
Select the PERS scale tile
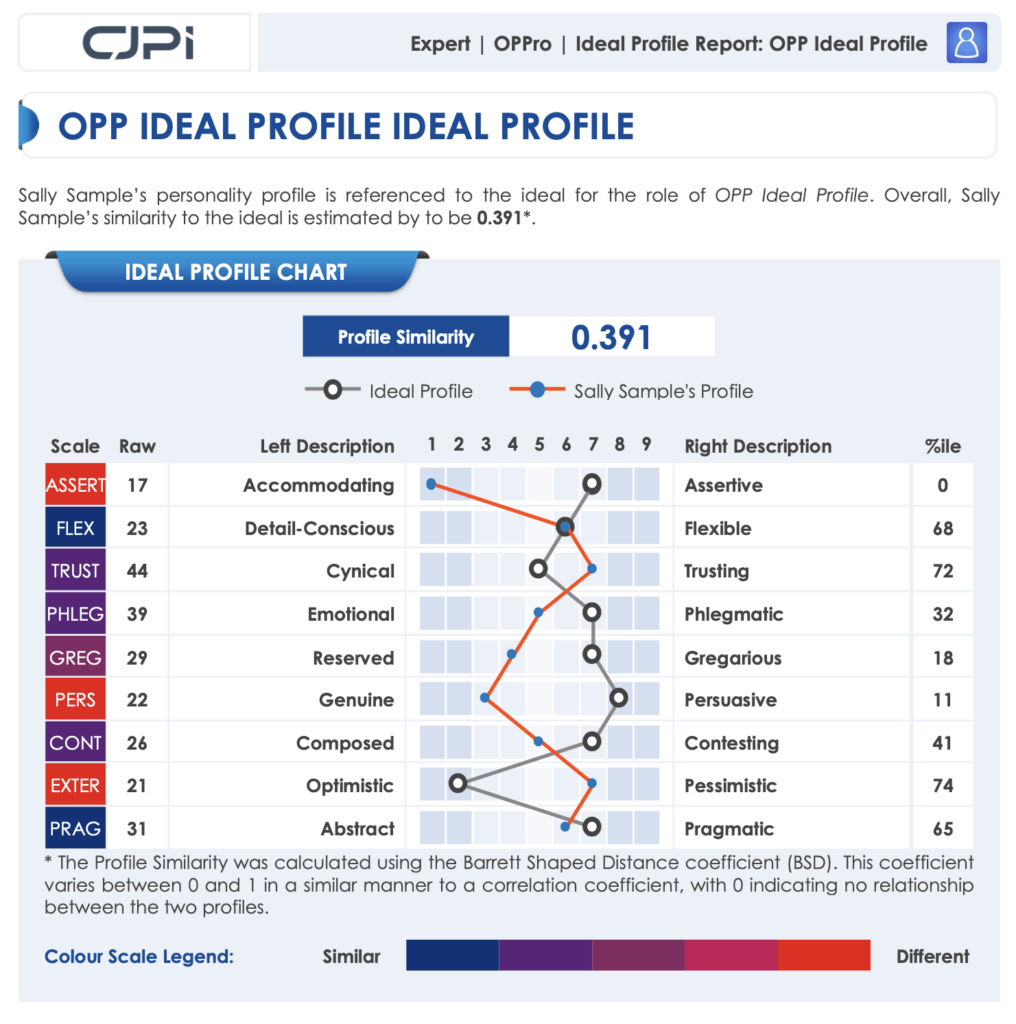[x=75, y=699]
